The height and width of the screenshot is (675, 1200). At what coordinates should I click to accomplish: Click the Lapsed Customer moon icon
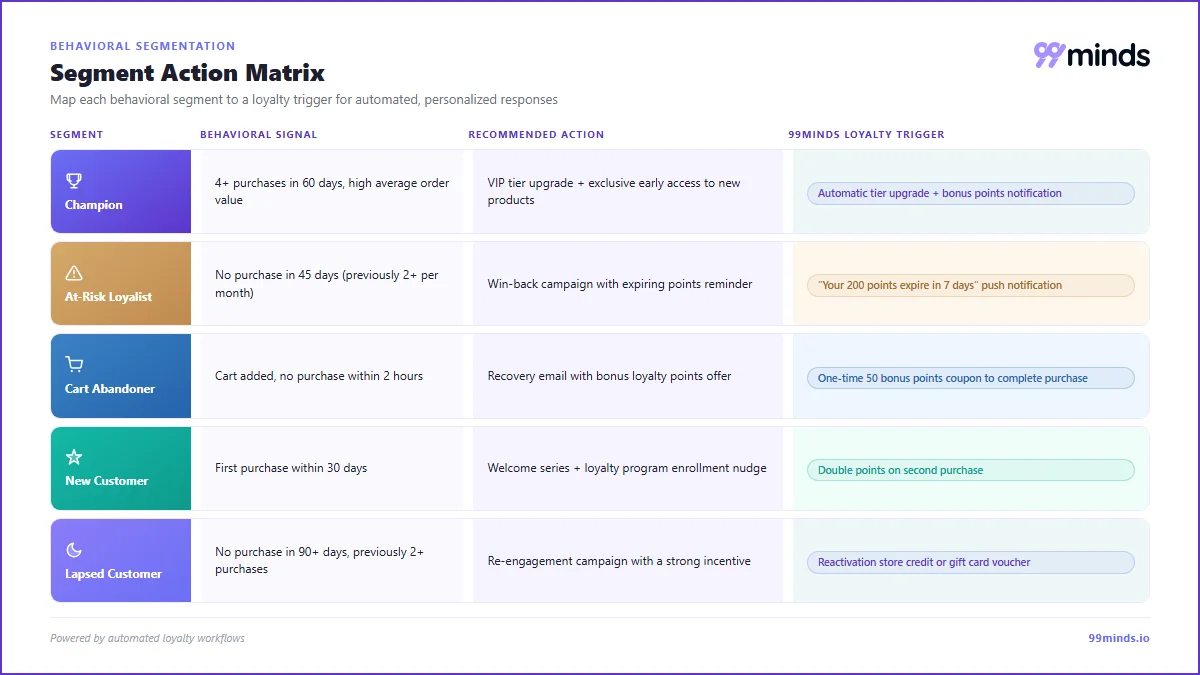(73, 550)
